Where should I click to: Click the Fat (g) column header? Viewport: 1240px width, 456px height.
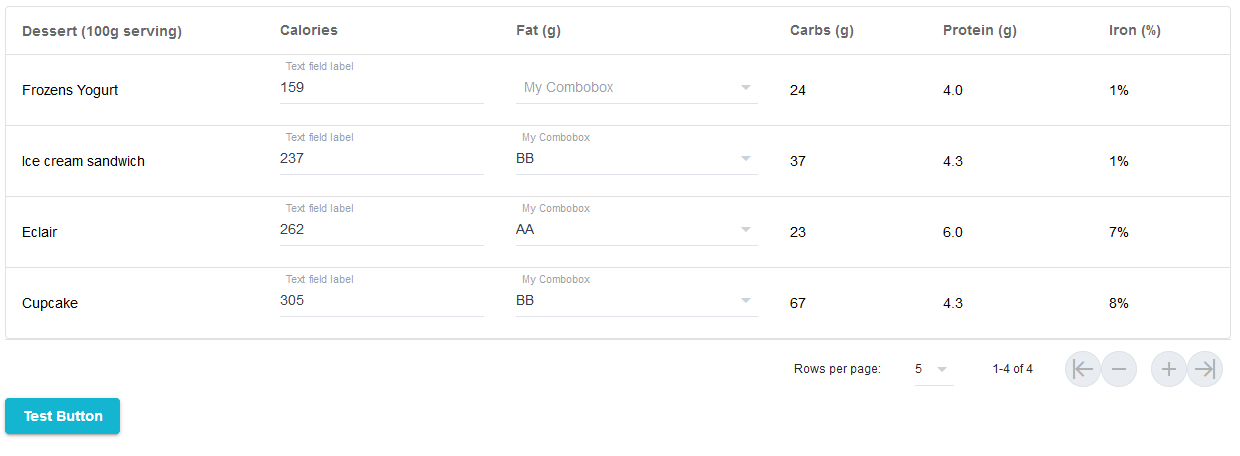(538, 31)
